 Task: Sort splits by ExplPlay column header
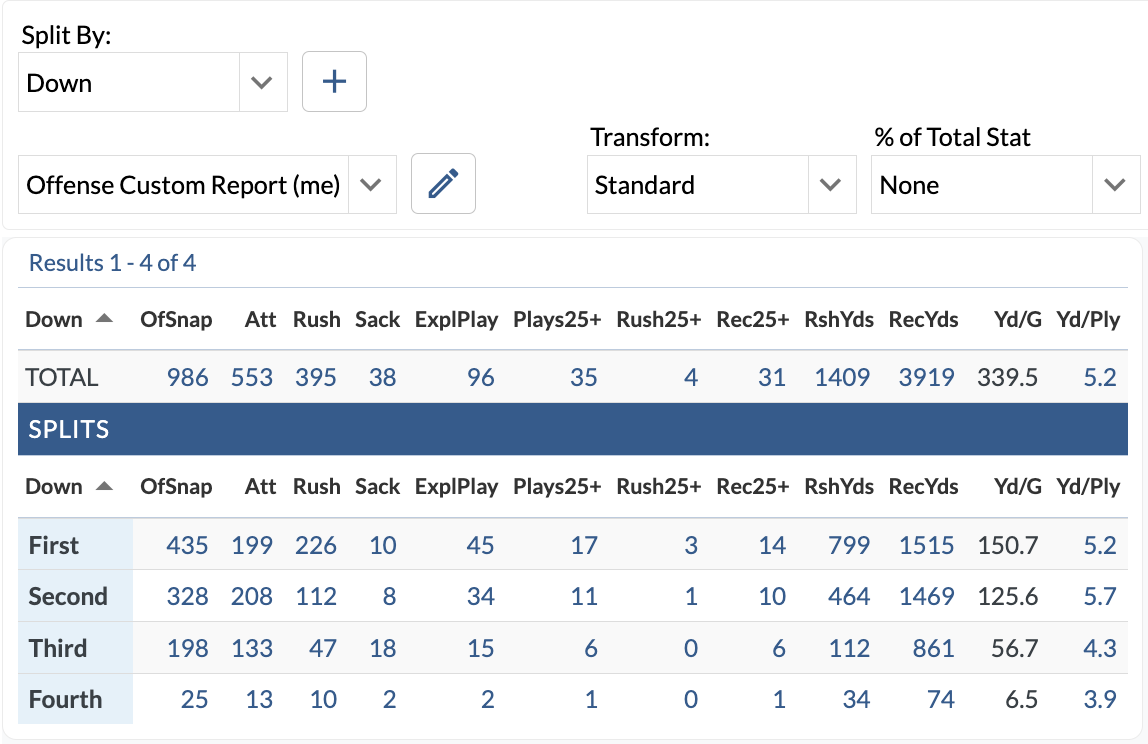point(456,487)
